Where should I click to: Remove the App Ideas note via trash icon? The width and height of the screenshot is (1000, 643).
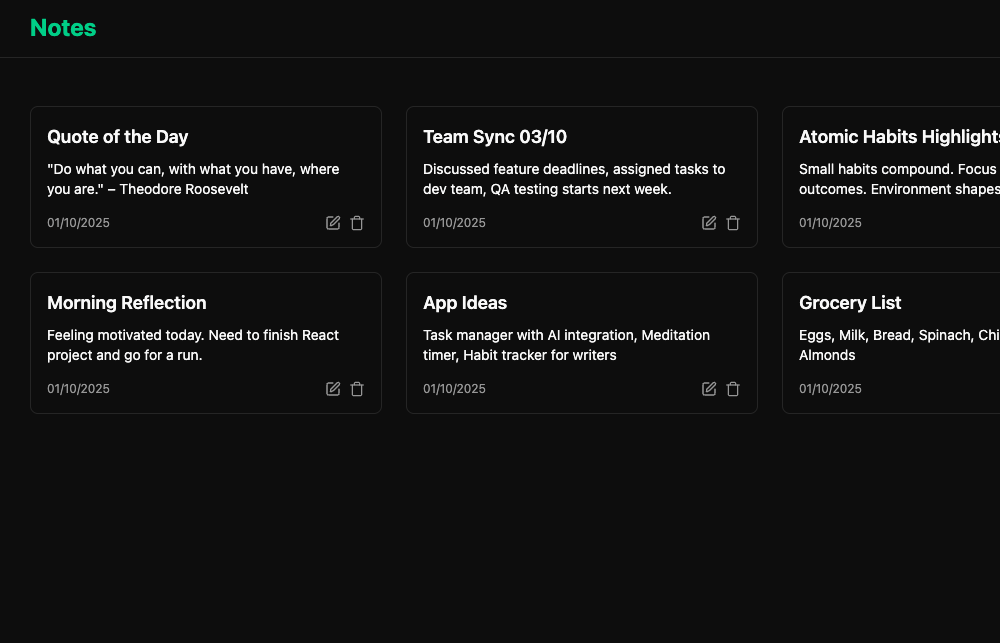[x=733, y=389]
